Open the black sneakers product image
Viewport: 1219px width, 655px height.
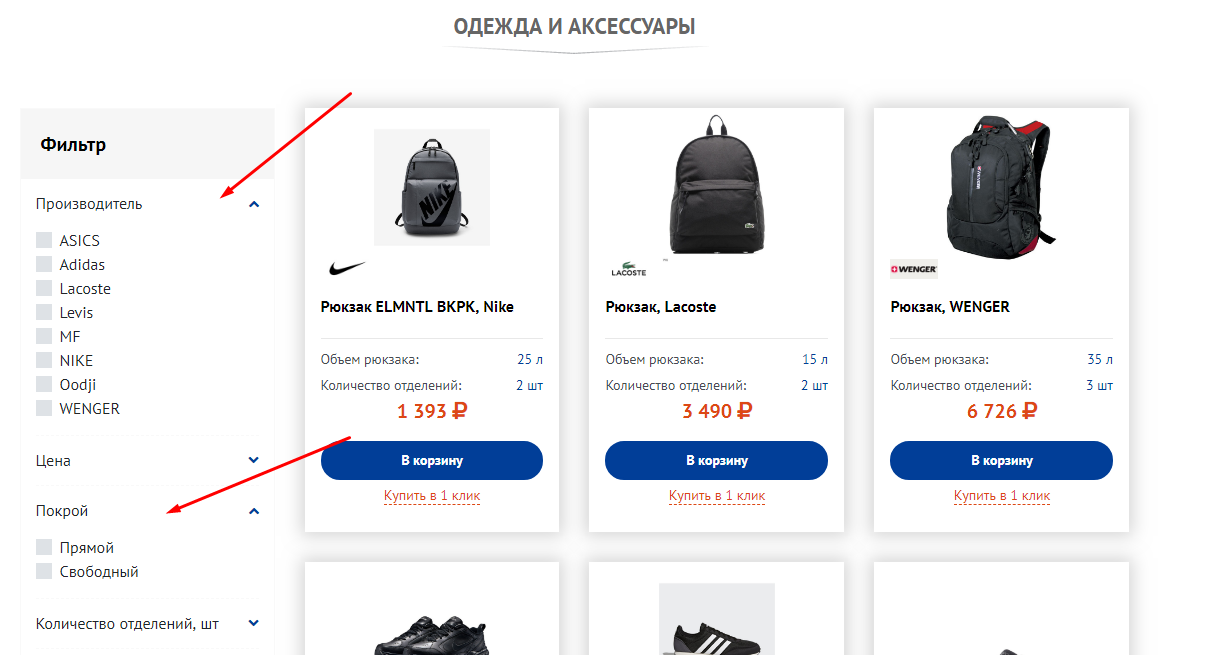(432, 633)
